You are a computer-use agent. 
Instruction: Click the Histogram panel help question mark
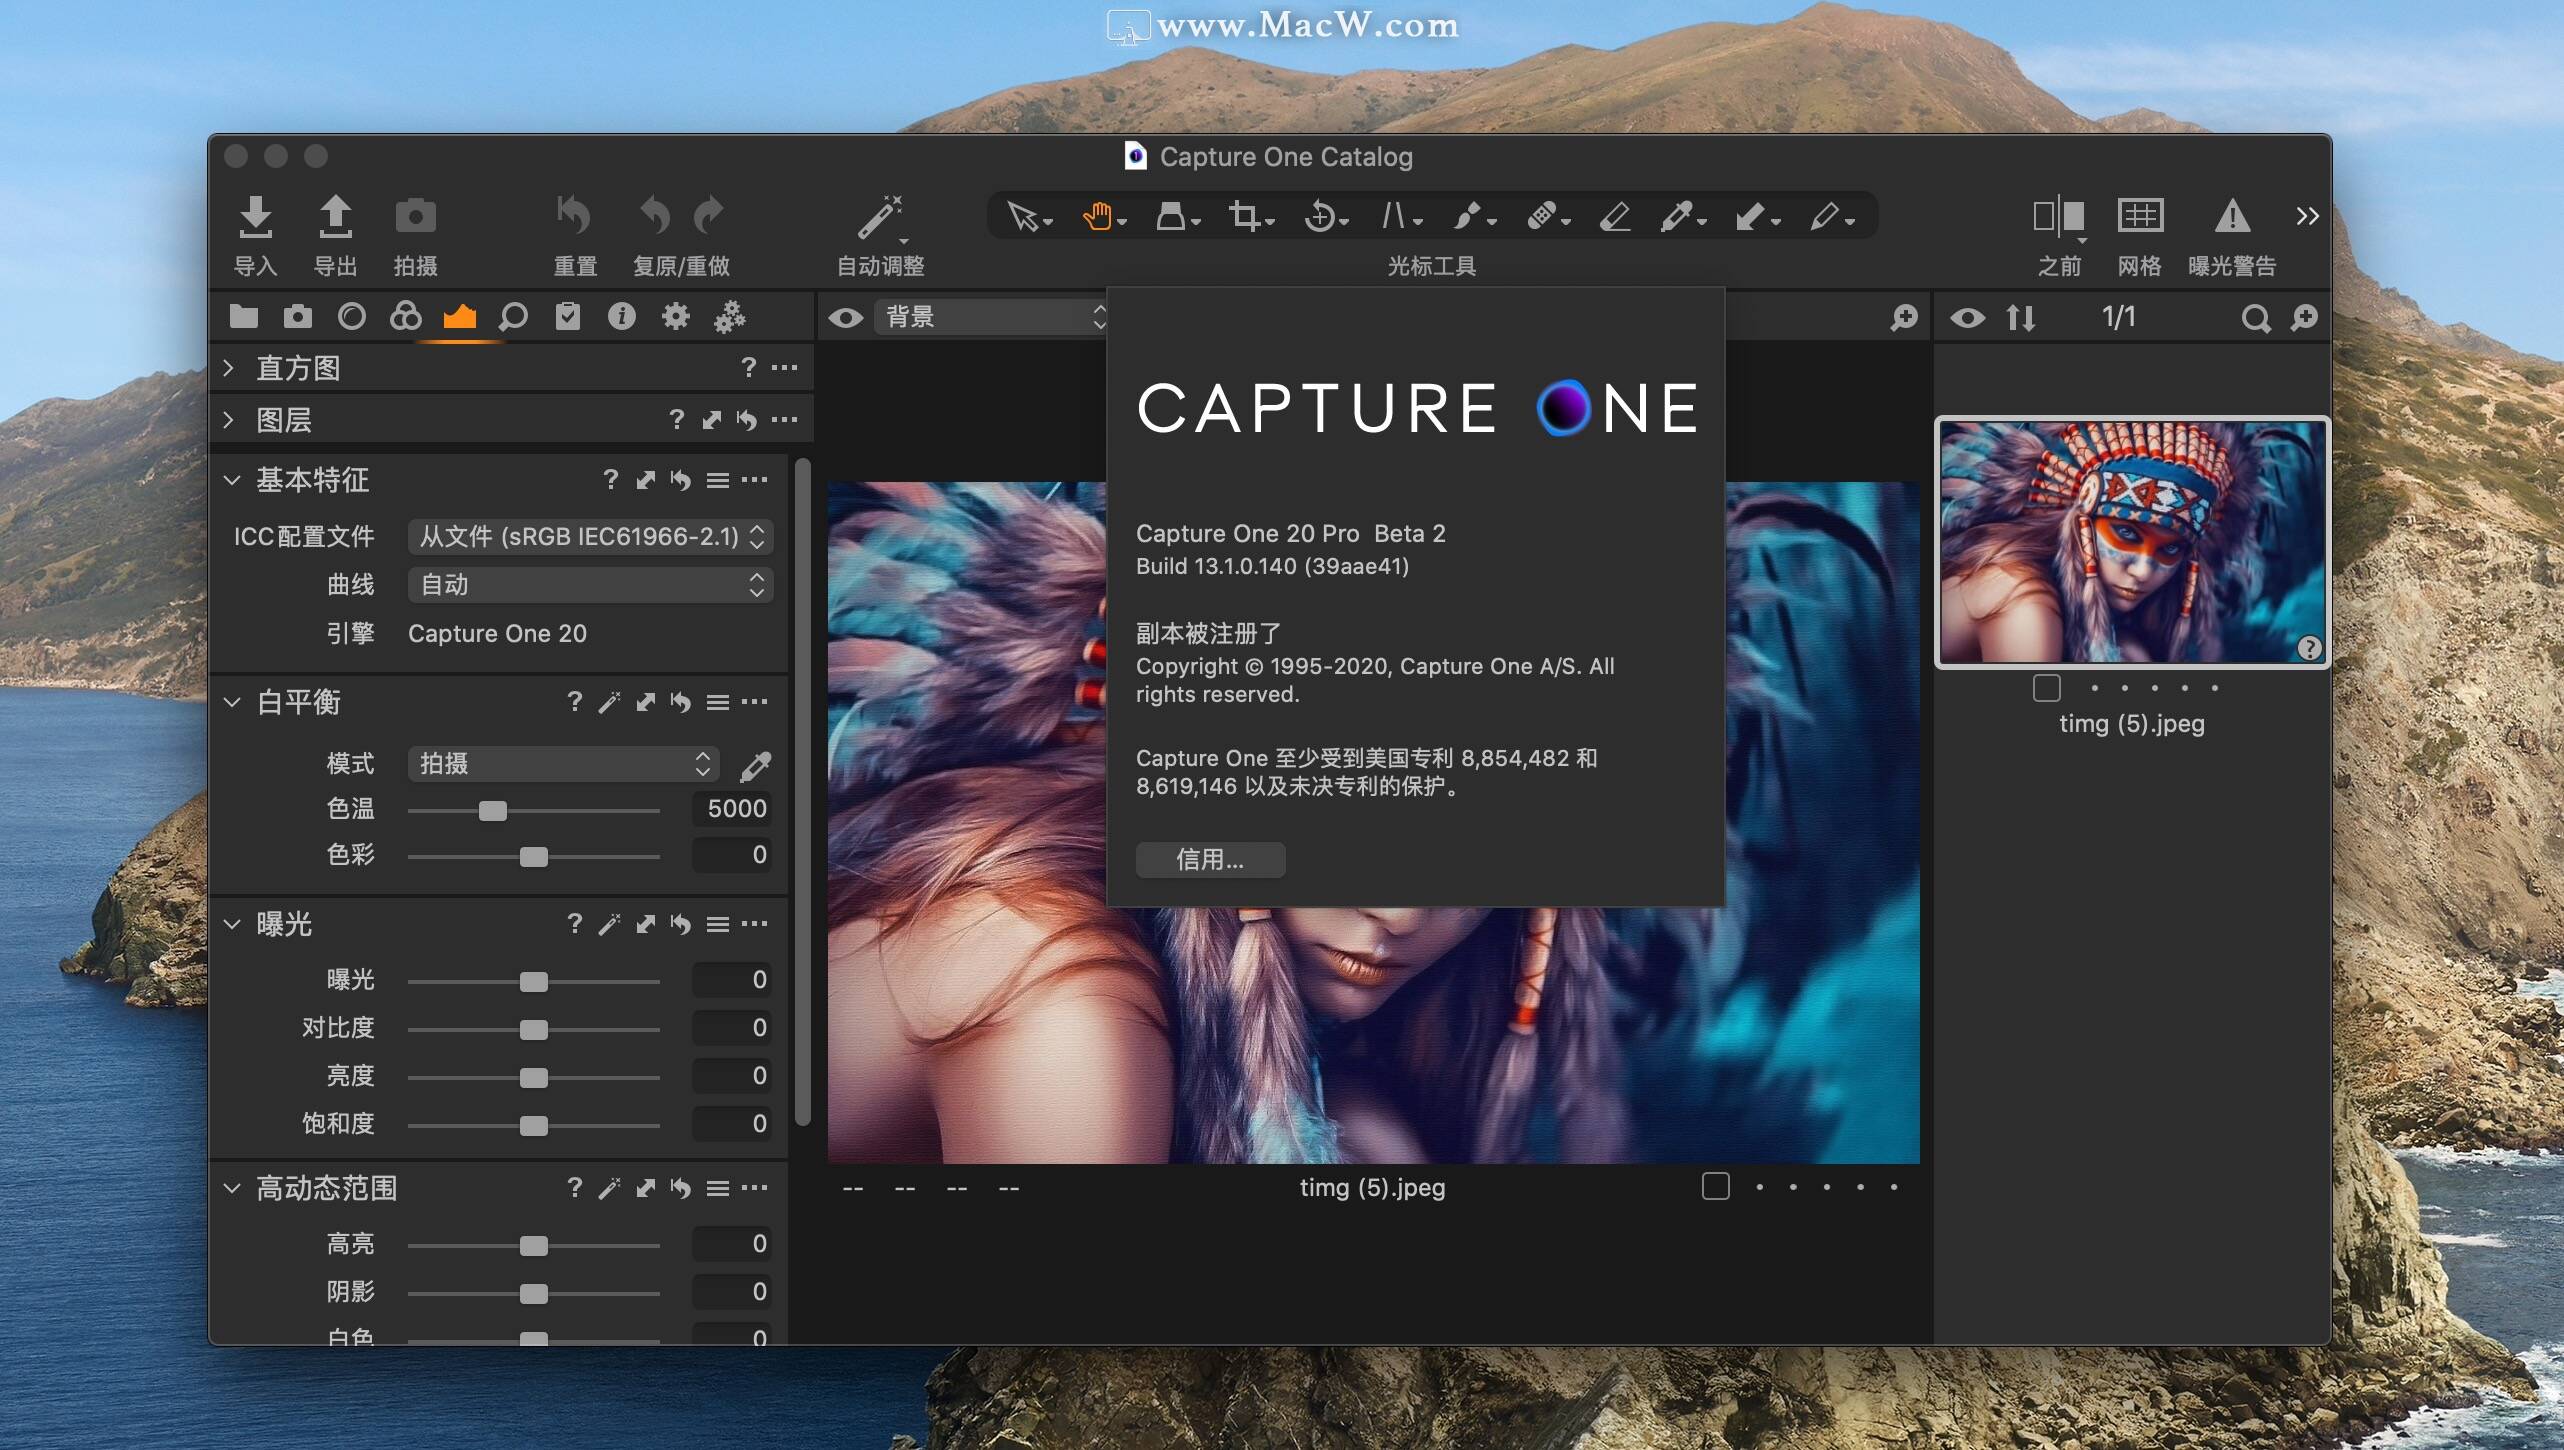coord(748,368)
